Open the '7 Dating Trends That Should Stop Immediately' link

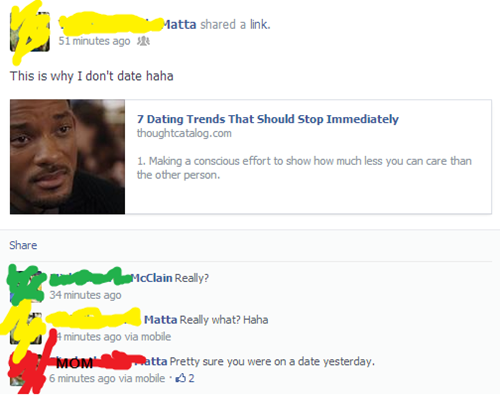pyautogui.click(x=268, y=119)
